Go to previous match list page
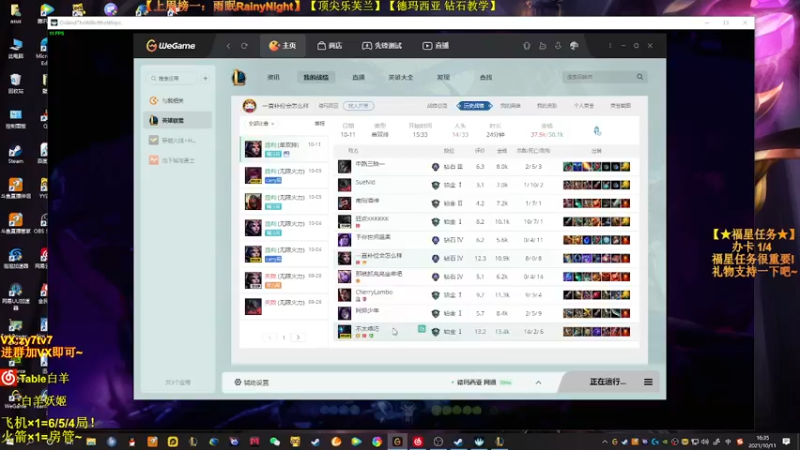The width and height of the screenshot is (800, 450). pos(270,337)
